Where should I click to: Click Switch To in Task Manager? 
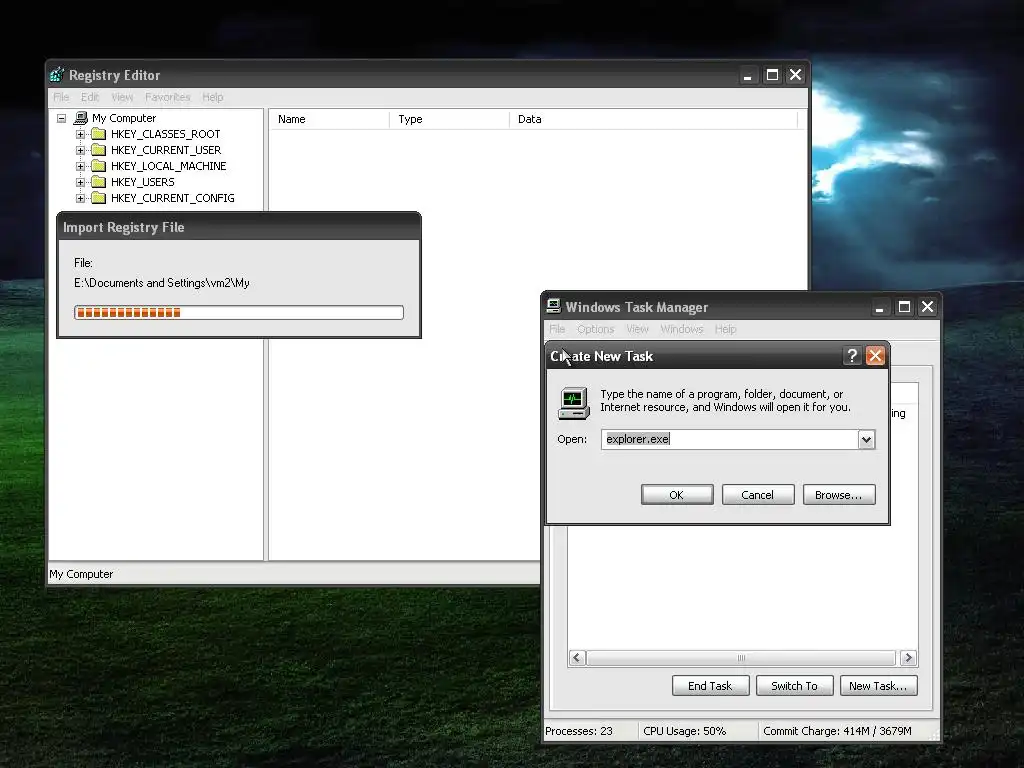coord(794,686)
